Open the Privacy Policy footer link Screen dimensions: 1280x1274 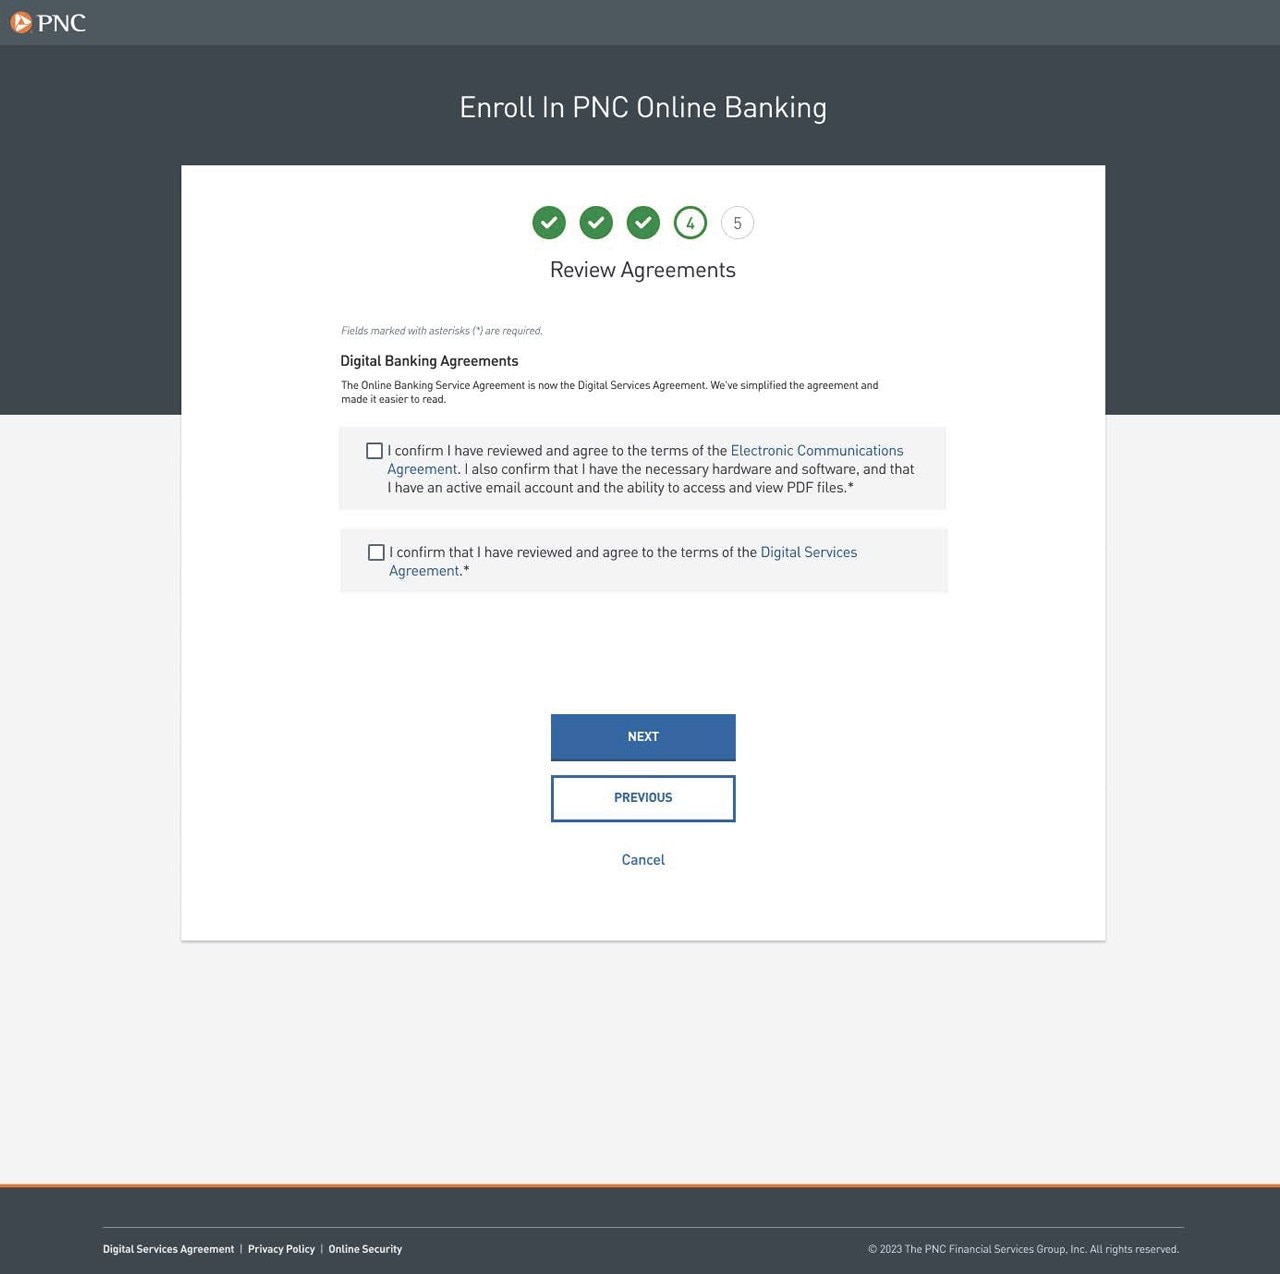click(x=281, y=1249)
